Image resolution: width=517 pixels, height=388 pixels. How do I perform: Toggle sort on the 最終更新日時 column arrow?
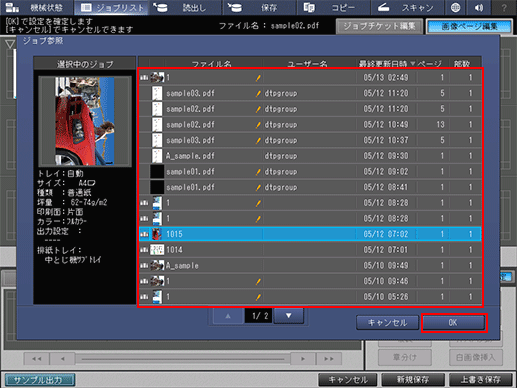413,63
